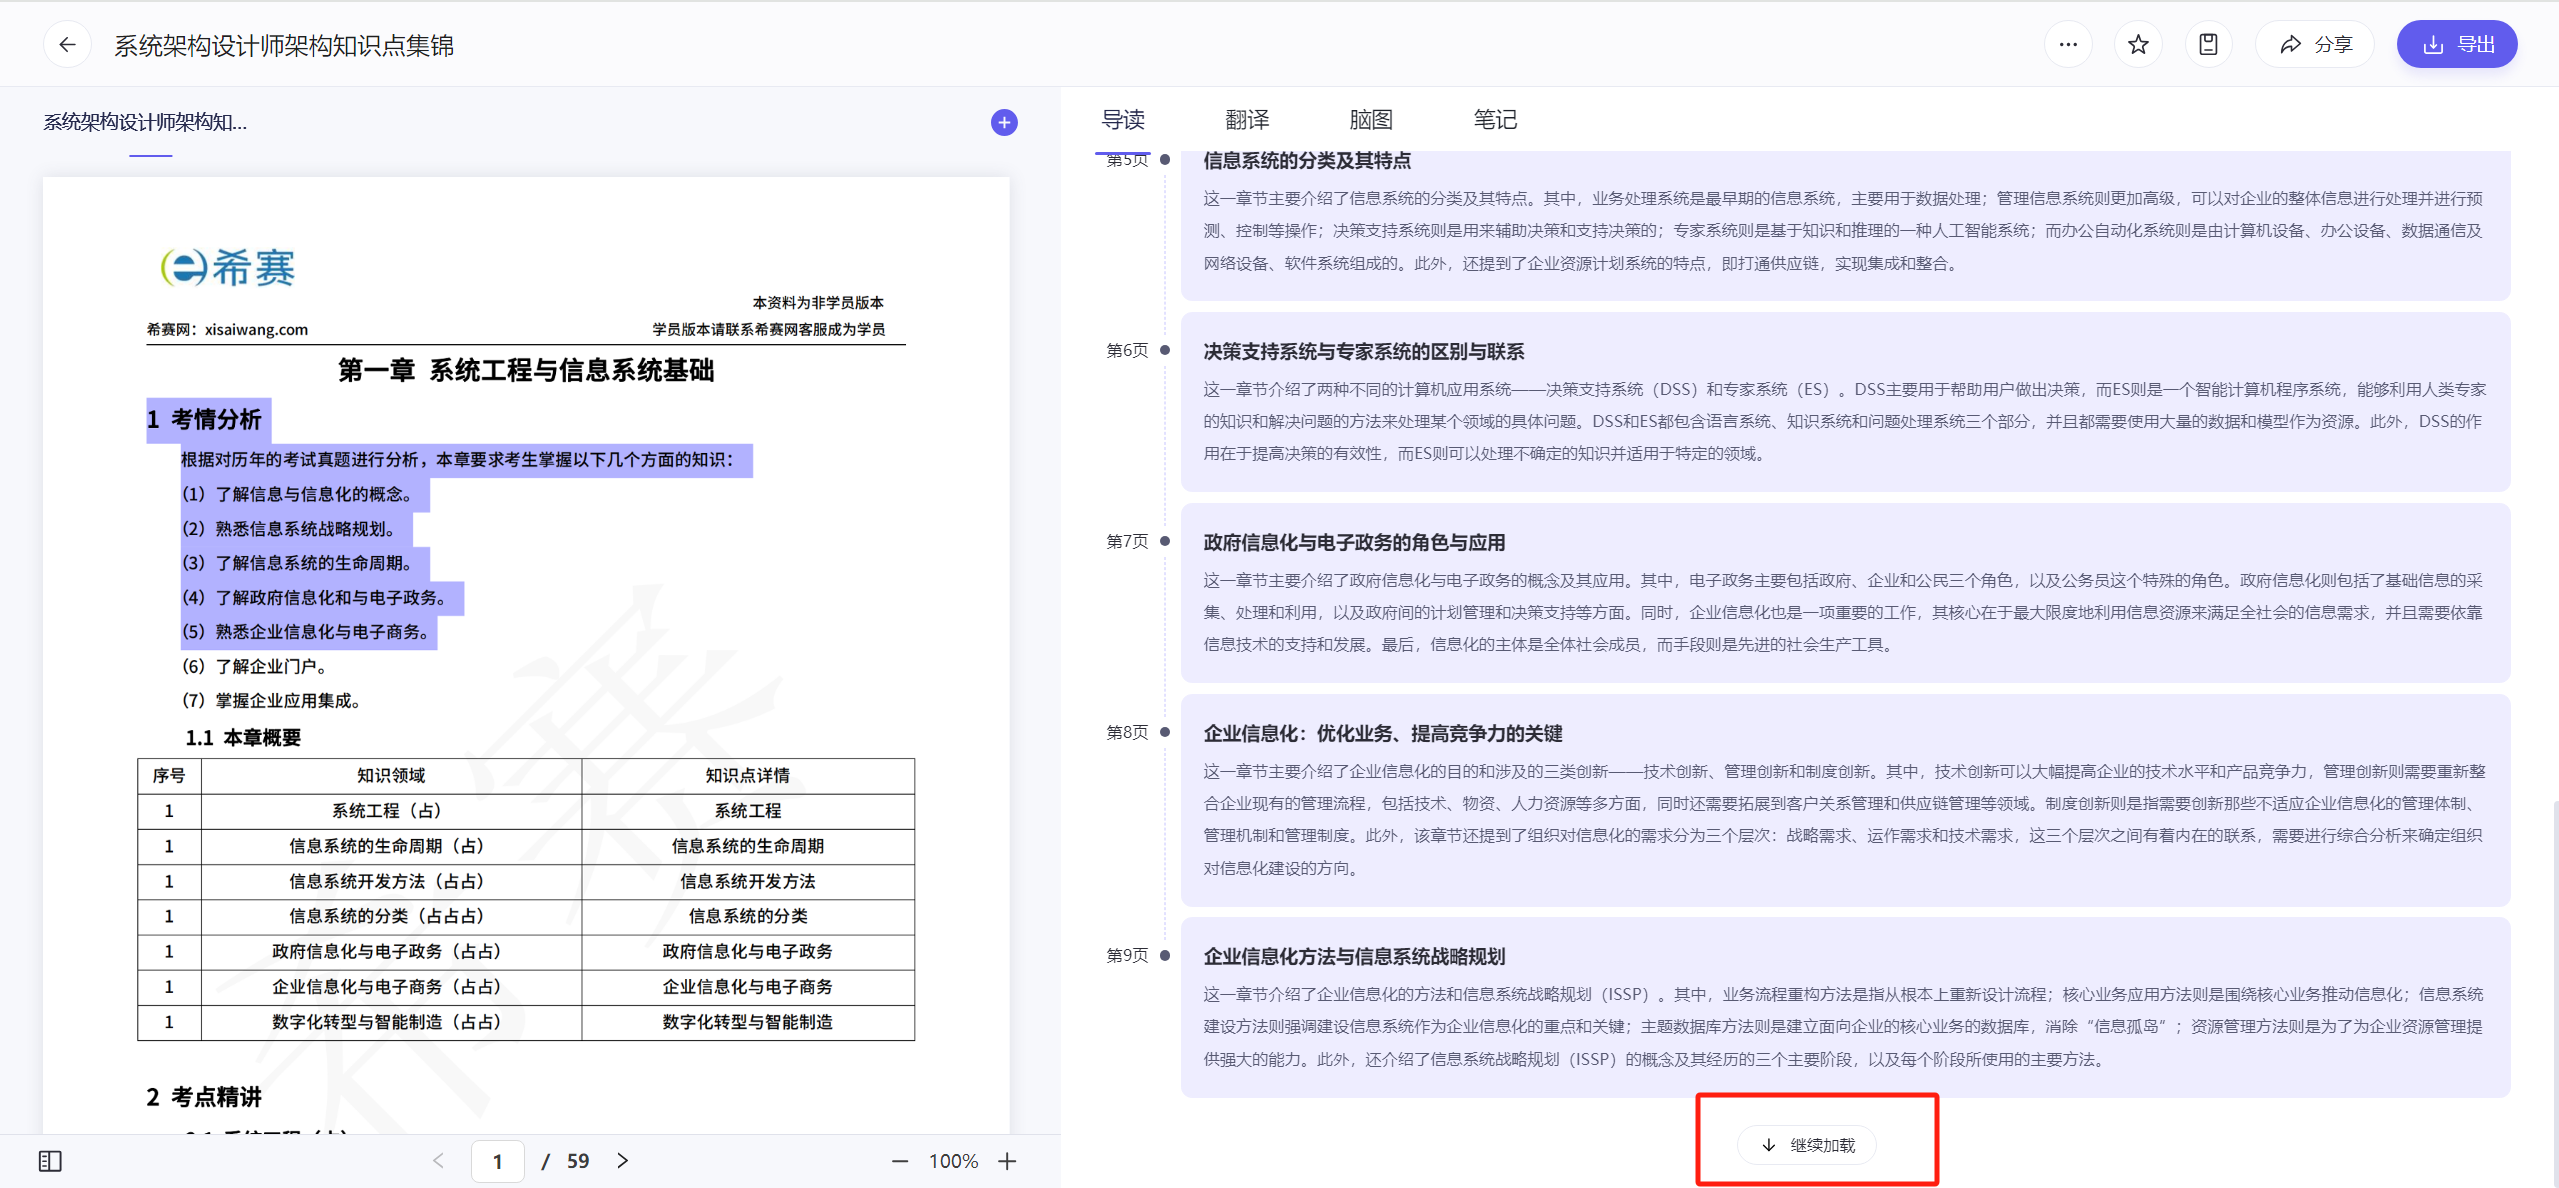Switch to the 导读 tab
The width and height of the screenshot is (2559, 1188).
1123,120
